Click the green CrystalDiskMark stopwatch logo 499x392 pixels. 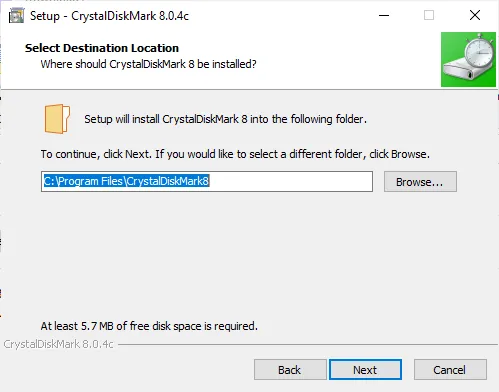pyautogui.click(x=468, y=59)
